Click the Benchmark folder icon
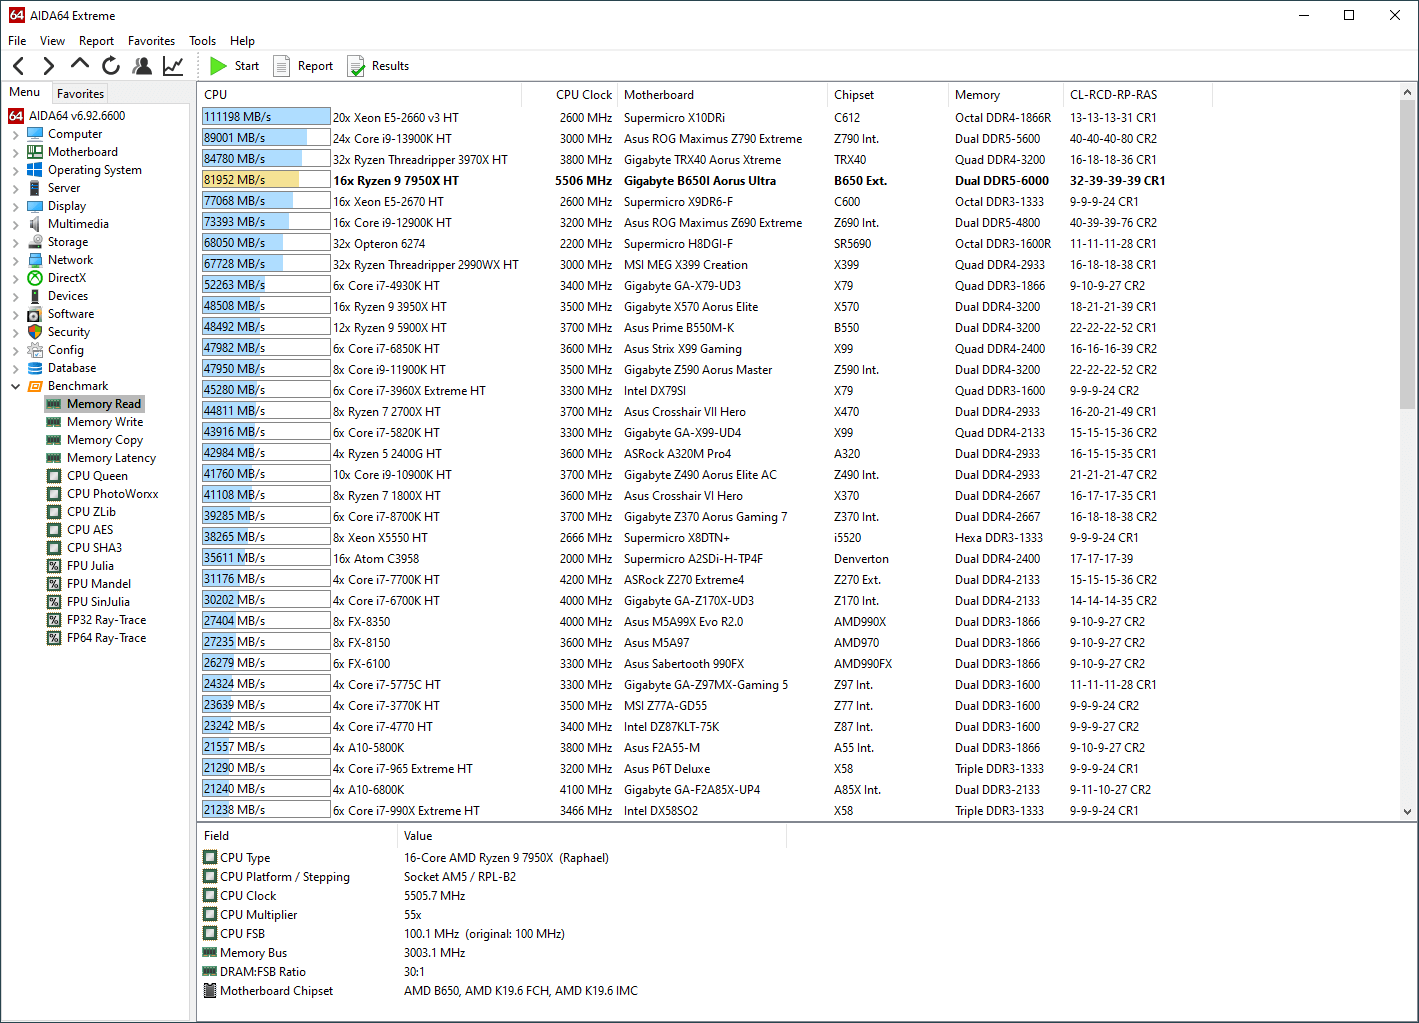Screen dimensions: 1419x1023 [36, 386]
